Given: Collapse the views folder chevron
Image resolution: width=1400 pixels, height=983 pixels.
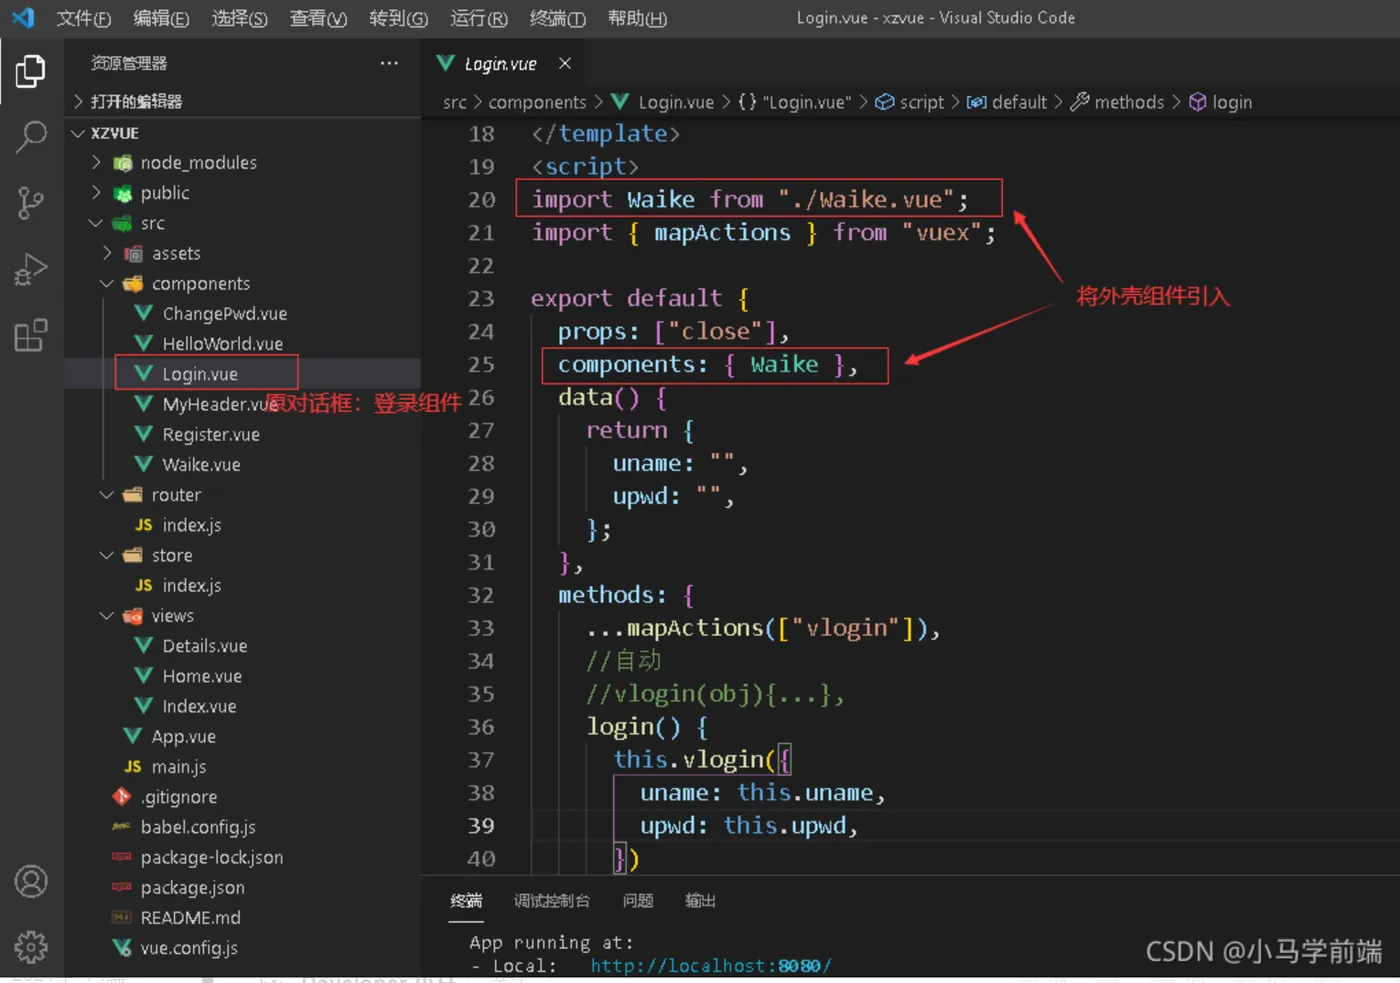Looking at the screenshot, I should 107,615.
